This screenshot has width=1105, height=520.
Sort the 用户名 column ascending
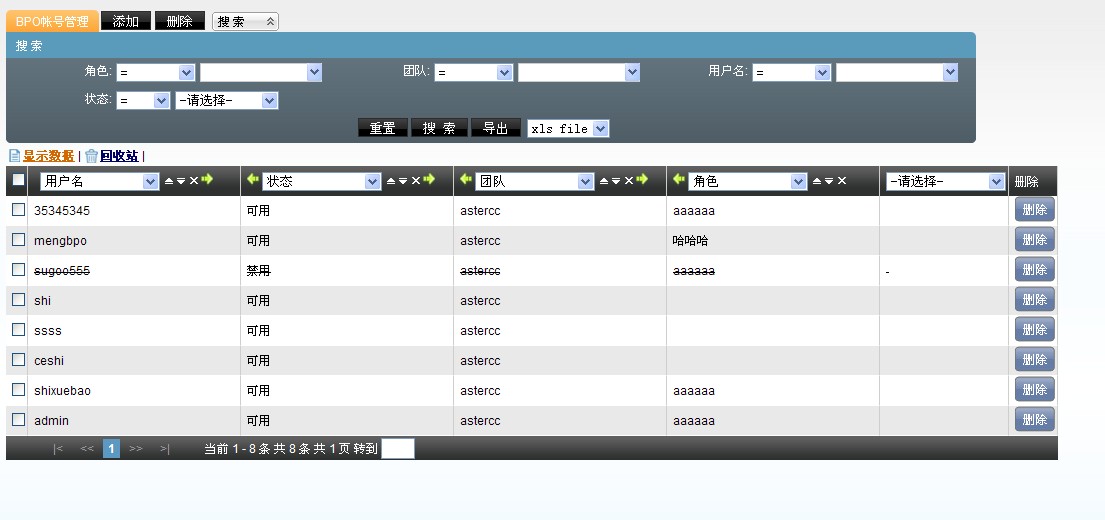tap(169, 181)
